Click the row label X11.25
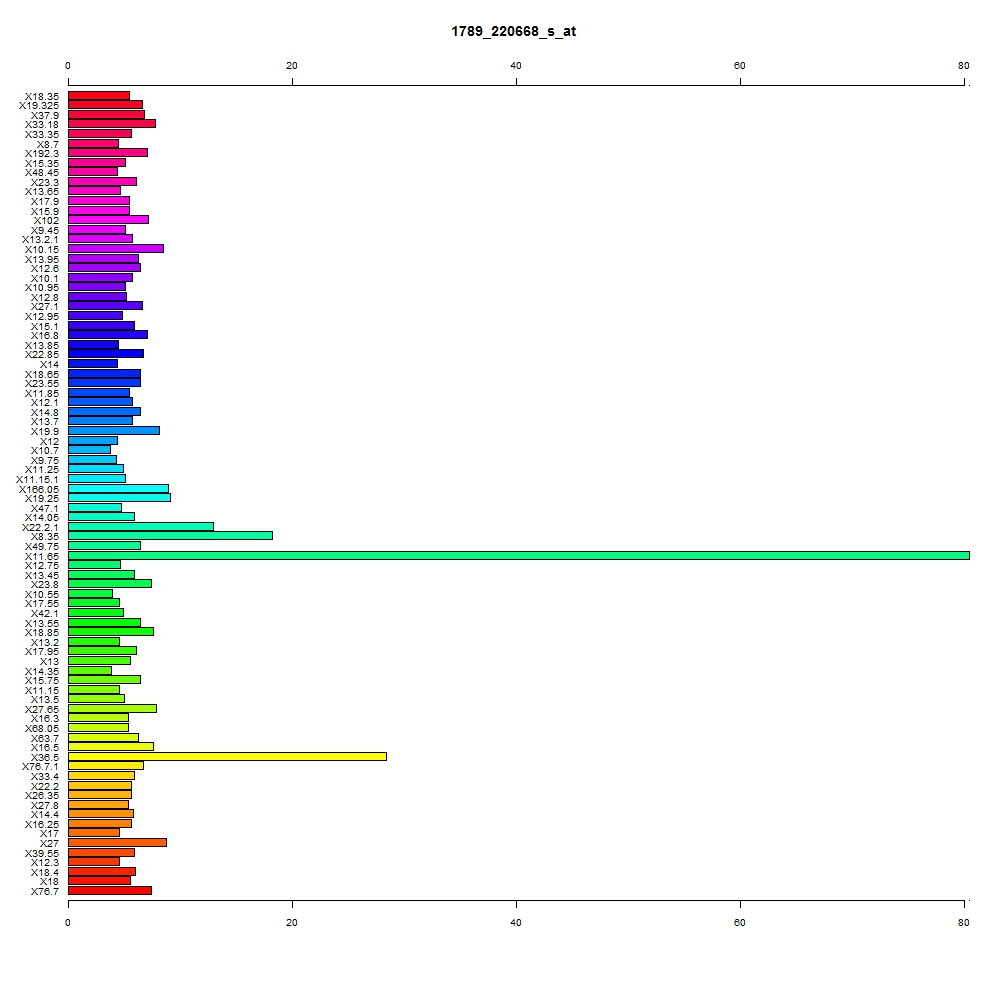This screenshot has width=1000, height=1000. [x=42, y=469]
